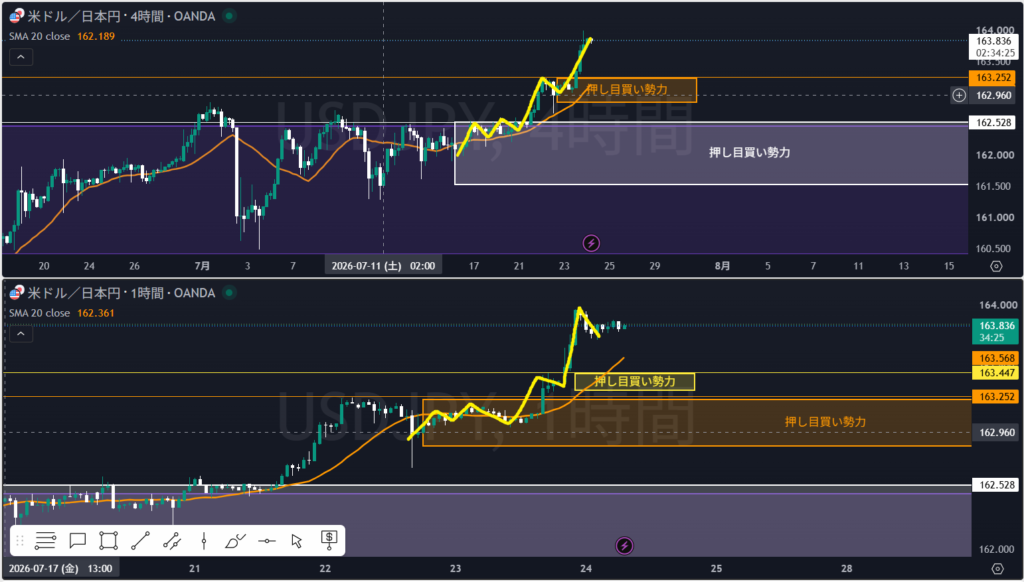Click the 7月 date on 4時間 time axis
The image size is (1024, 582).
(202, 266)
